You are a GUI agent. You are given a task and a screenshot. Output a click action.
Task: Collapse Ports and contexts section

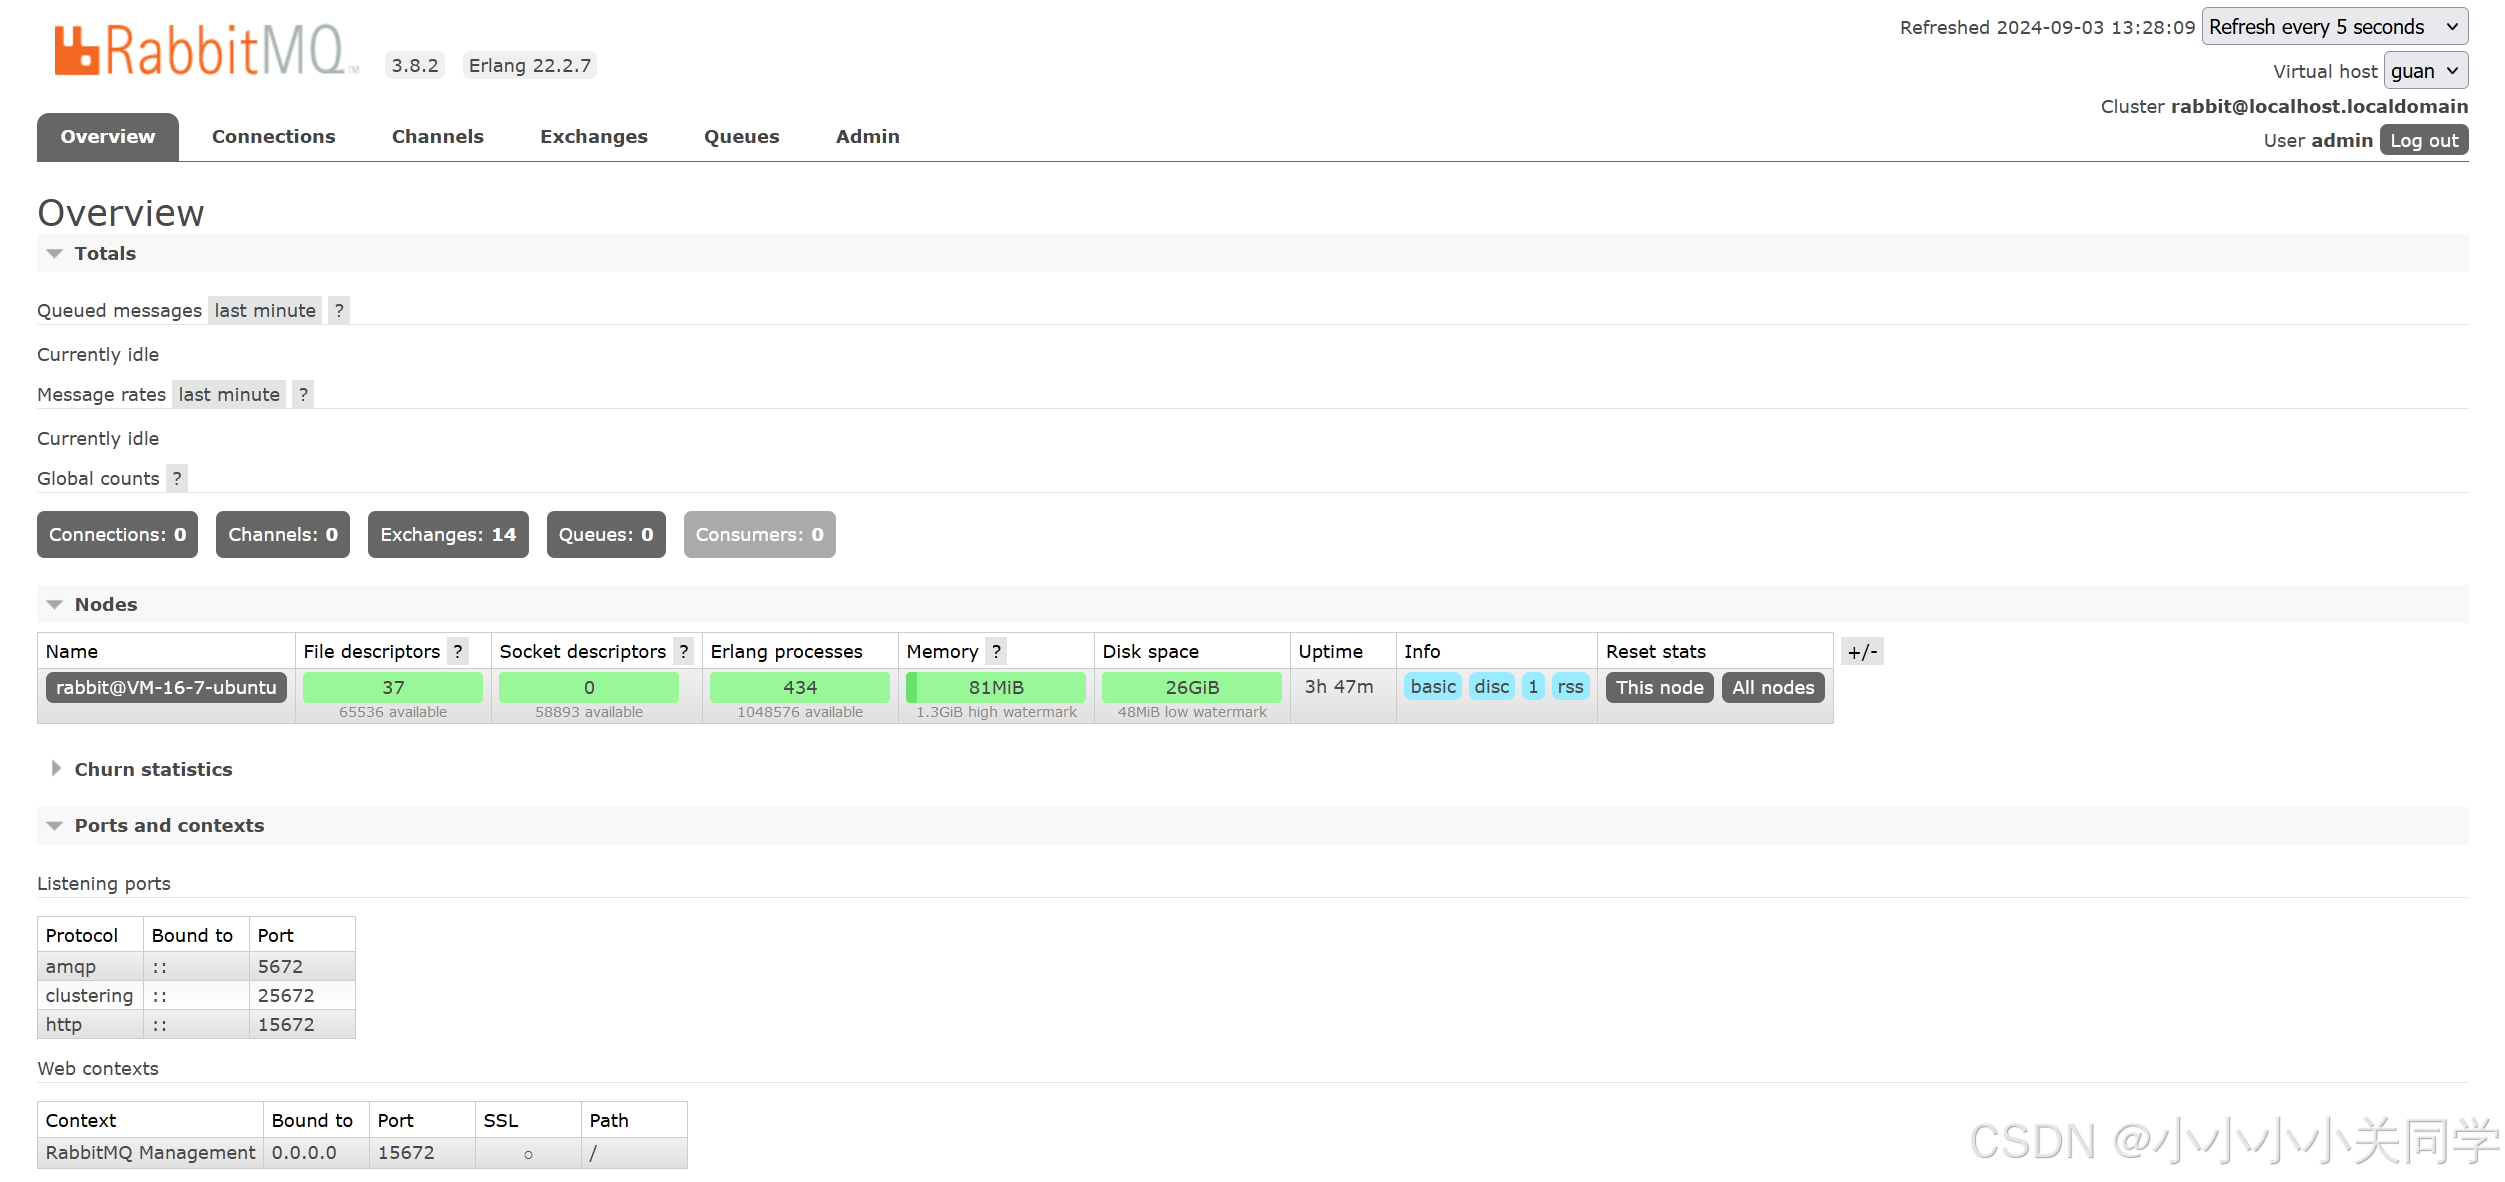[x=156, y=826]
